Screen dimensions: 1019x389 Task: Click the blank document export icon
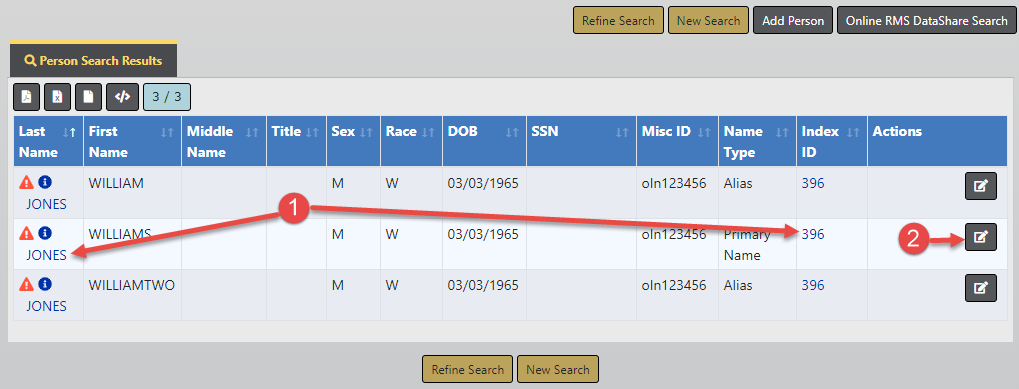click(88, 97)
